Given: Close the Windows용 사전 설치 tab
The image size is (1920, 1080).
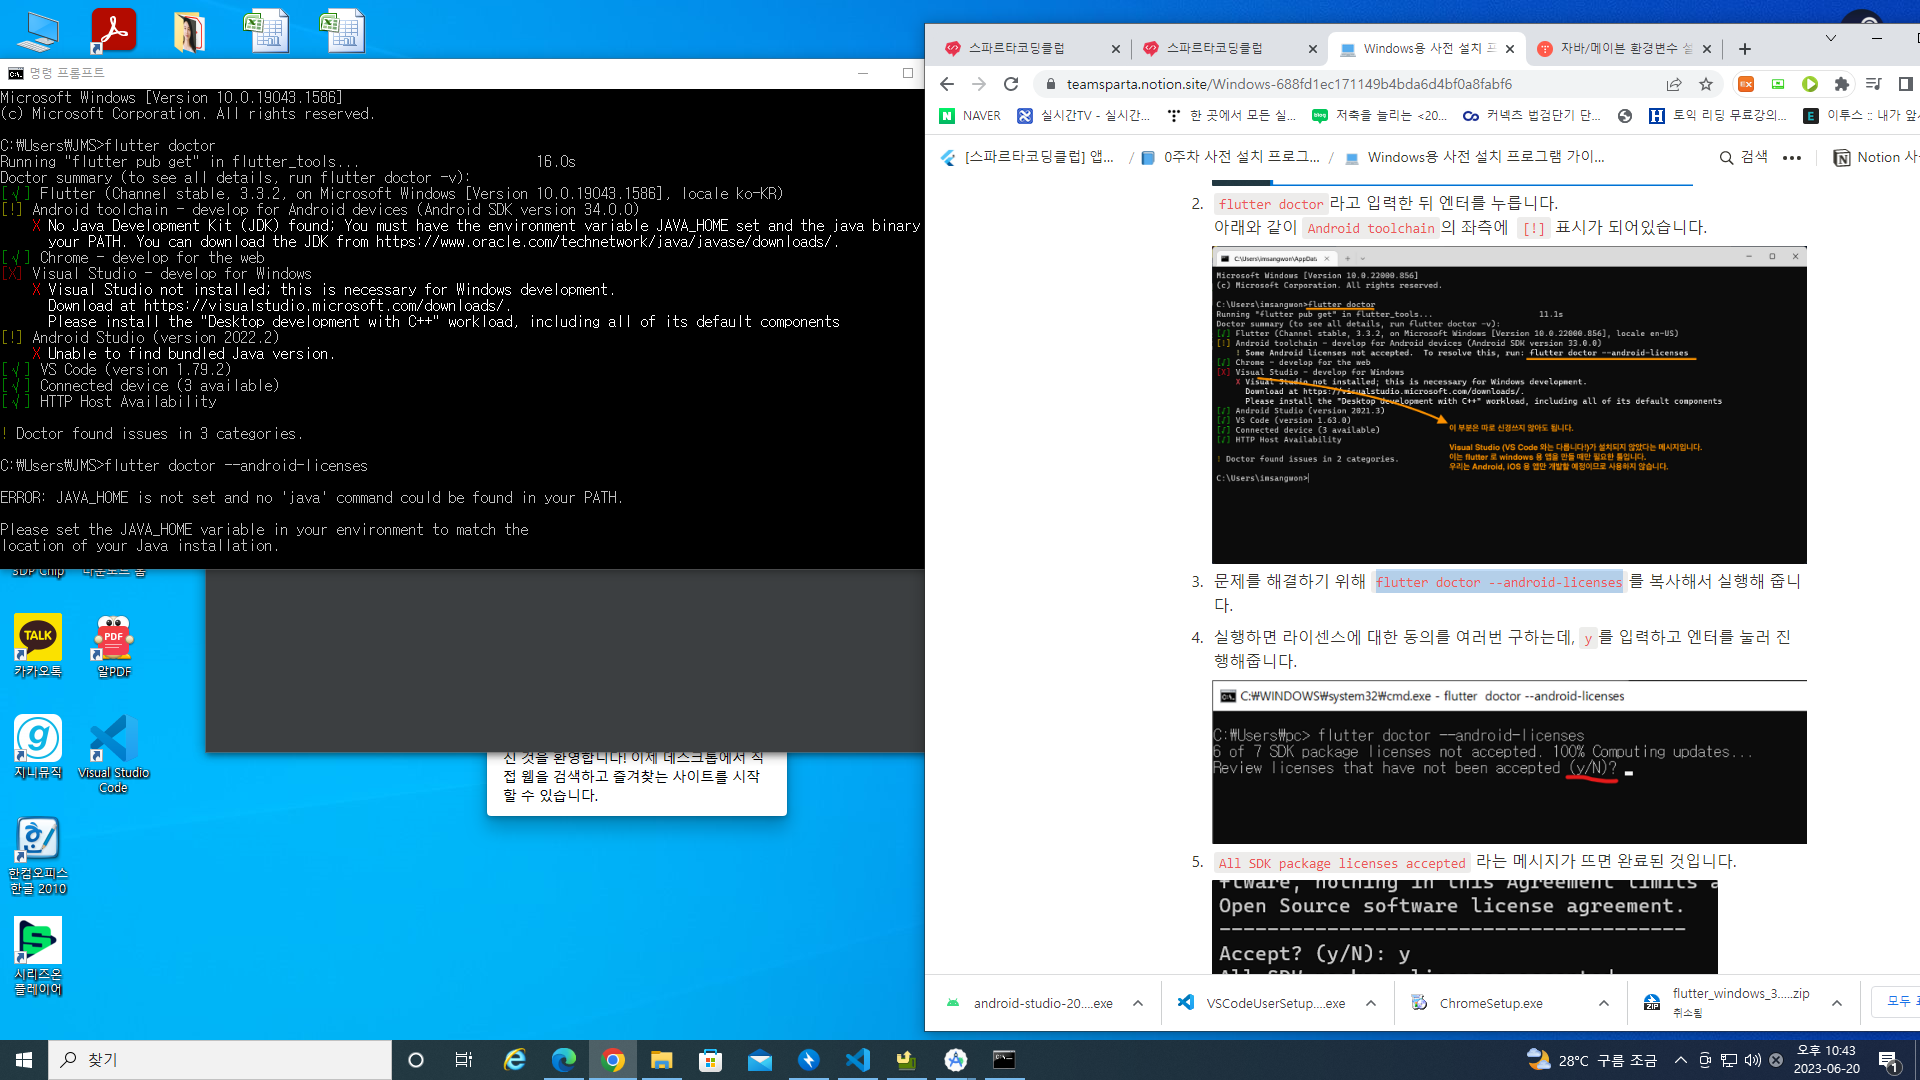Looking at the screenshot, I should [1510, 48].
